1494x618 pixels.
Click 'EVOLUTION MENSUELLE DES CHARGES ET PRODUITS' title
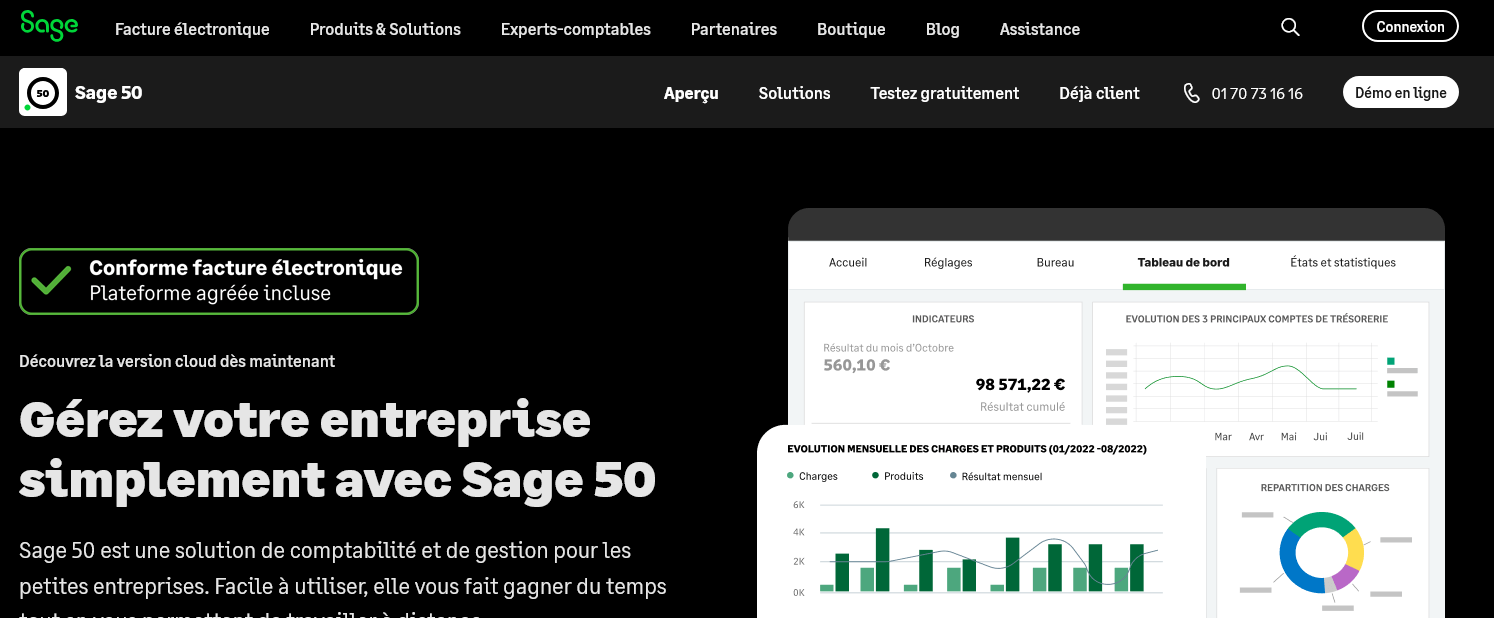(x=967, y=449)
